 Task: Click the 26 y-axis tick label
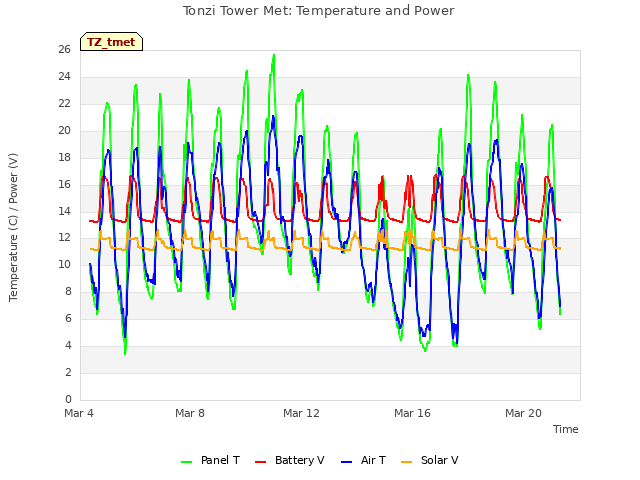click(x=64, y=50)
